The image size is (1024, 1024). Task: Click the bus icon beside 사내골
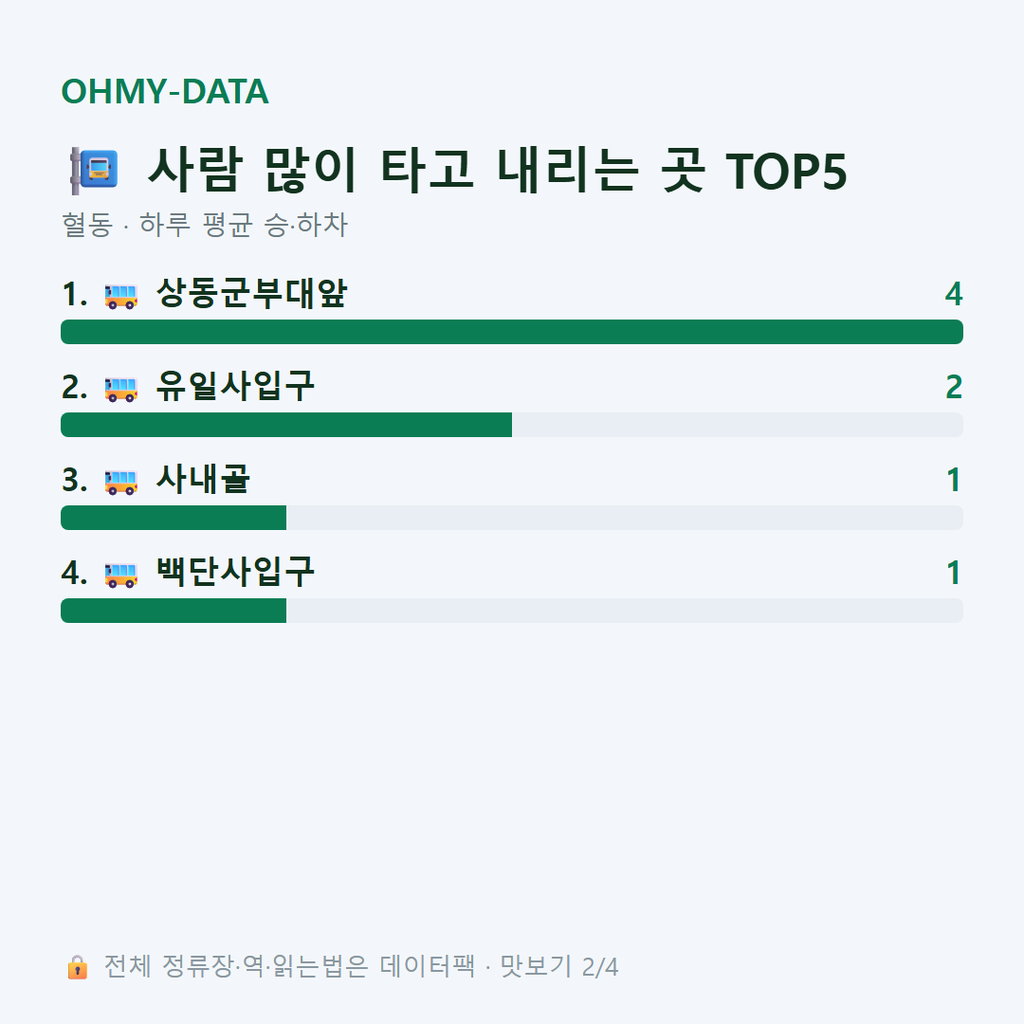click(x=121, y=482)
